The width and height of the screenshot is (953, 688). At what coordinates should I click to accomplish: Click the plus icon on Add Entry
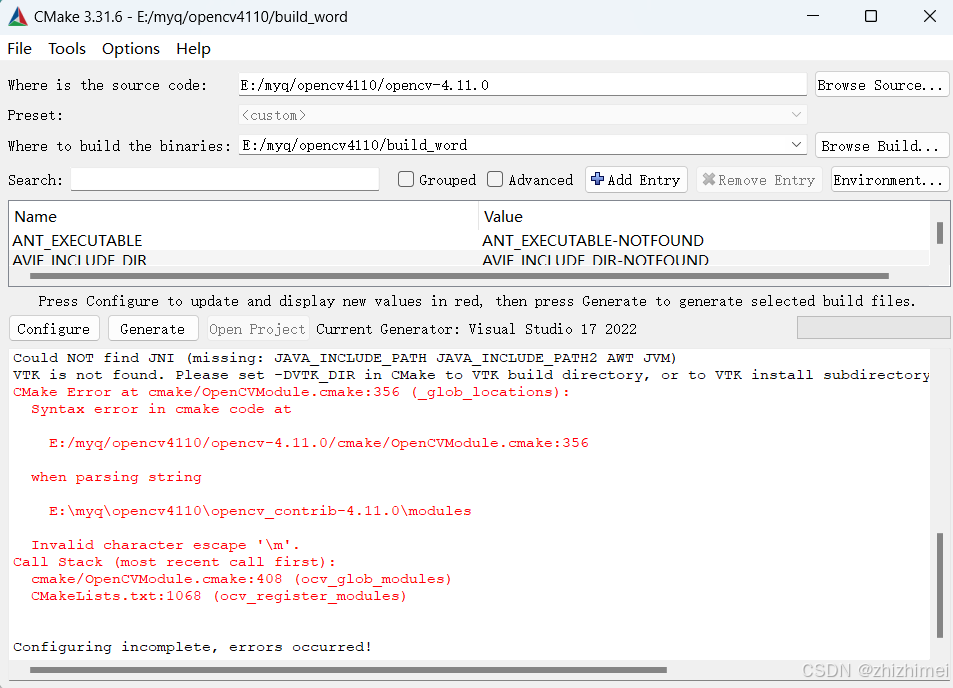pos(597,179)
